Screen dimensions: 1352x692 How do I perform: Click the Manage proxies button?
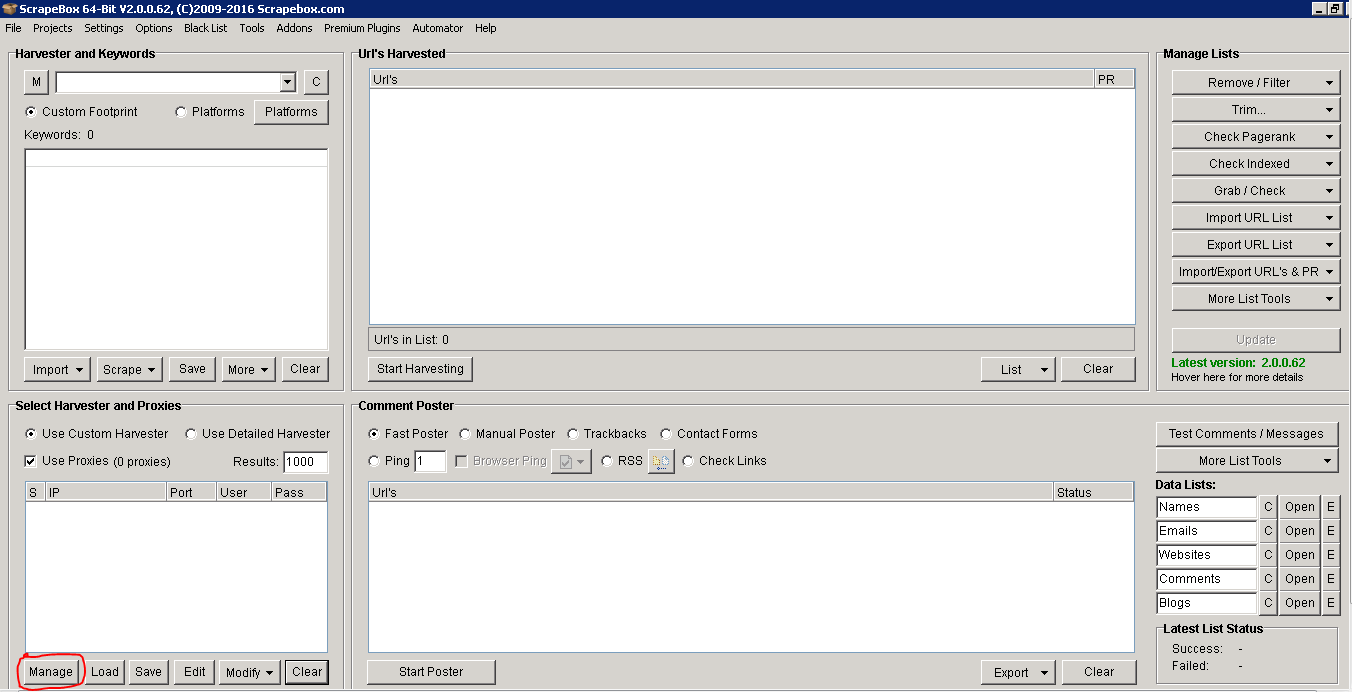(x=51, y=672)
